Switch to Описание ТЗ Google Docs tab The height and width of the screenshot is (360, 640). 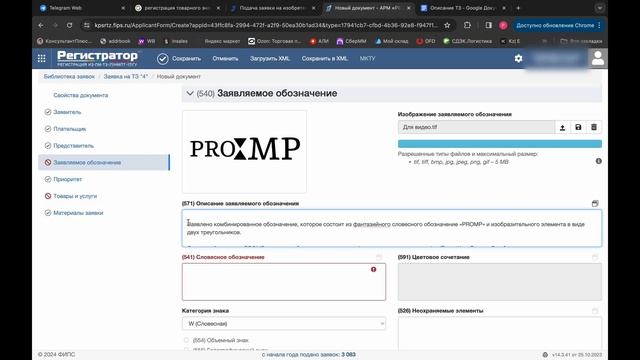point(464,8)
